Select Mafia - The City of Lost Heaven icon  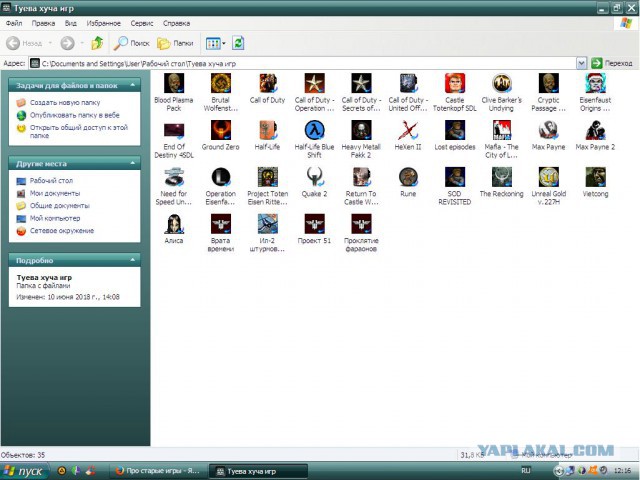(502, 130)
